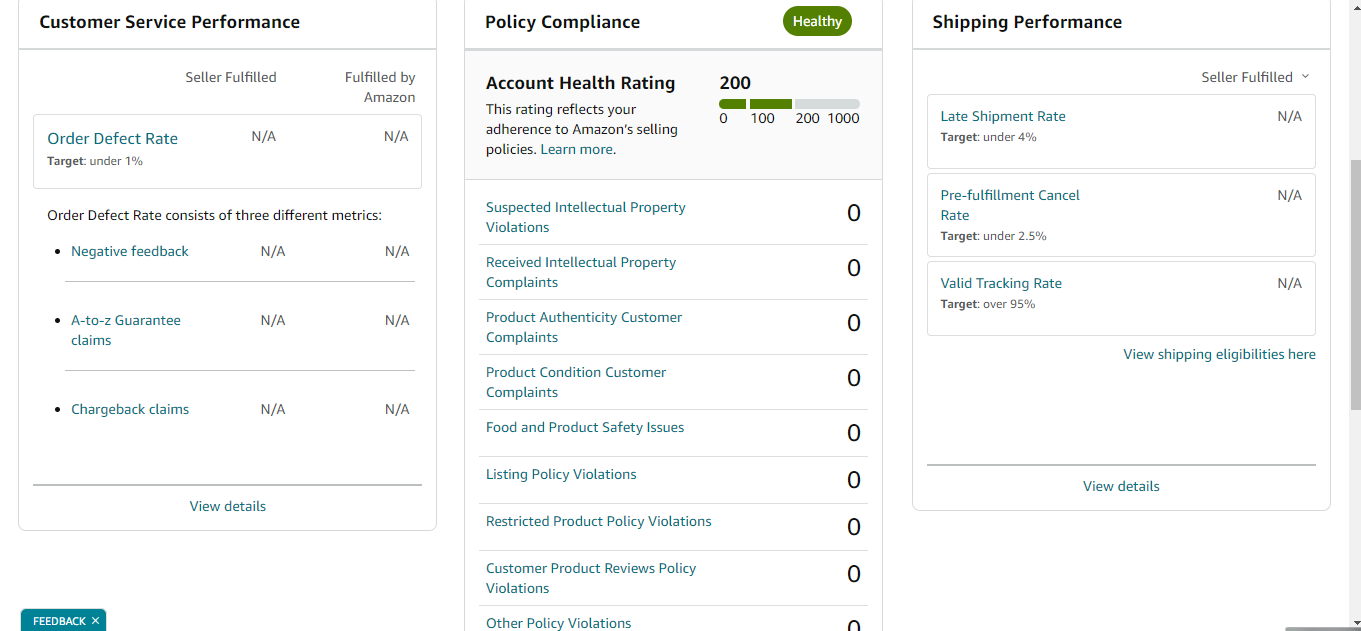Image resolution: width=1361 pixels, height=631 pixels.
Task: Click the Healthy status badge
Action: 817,21
